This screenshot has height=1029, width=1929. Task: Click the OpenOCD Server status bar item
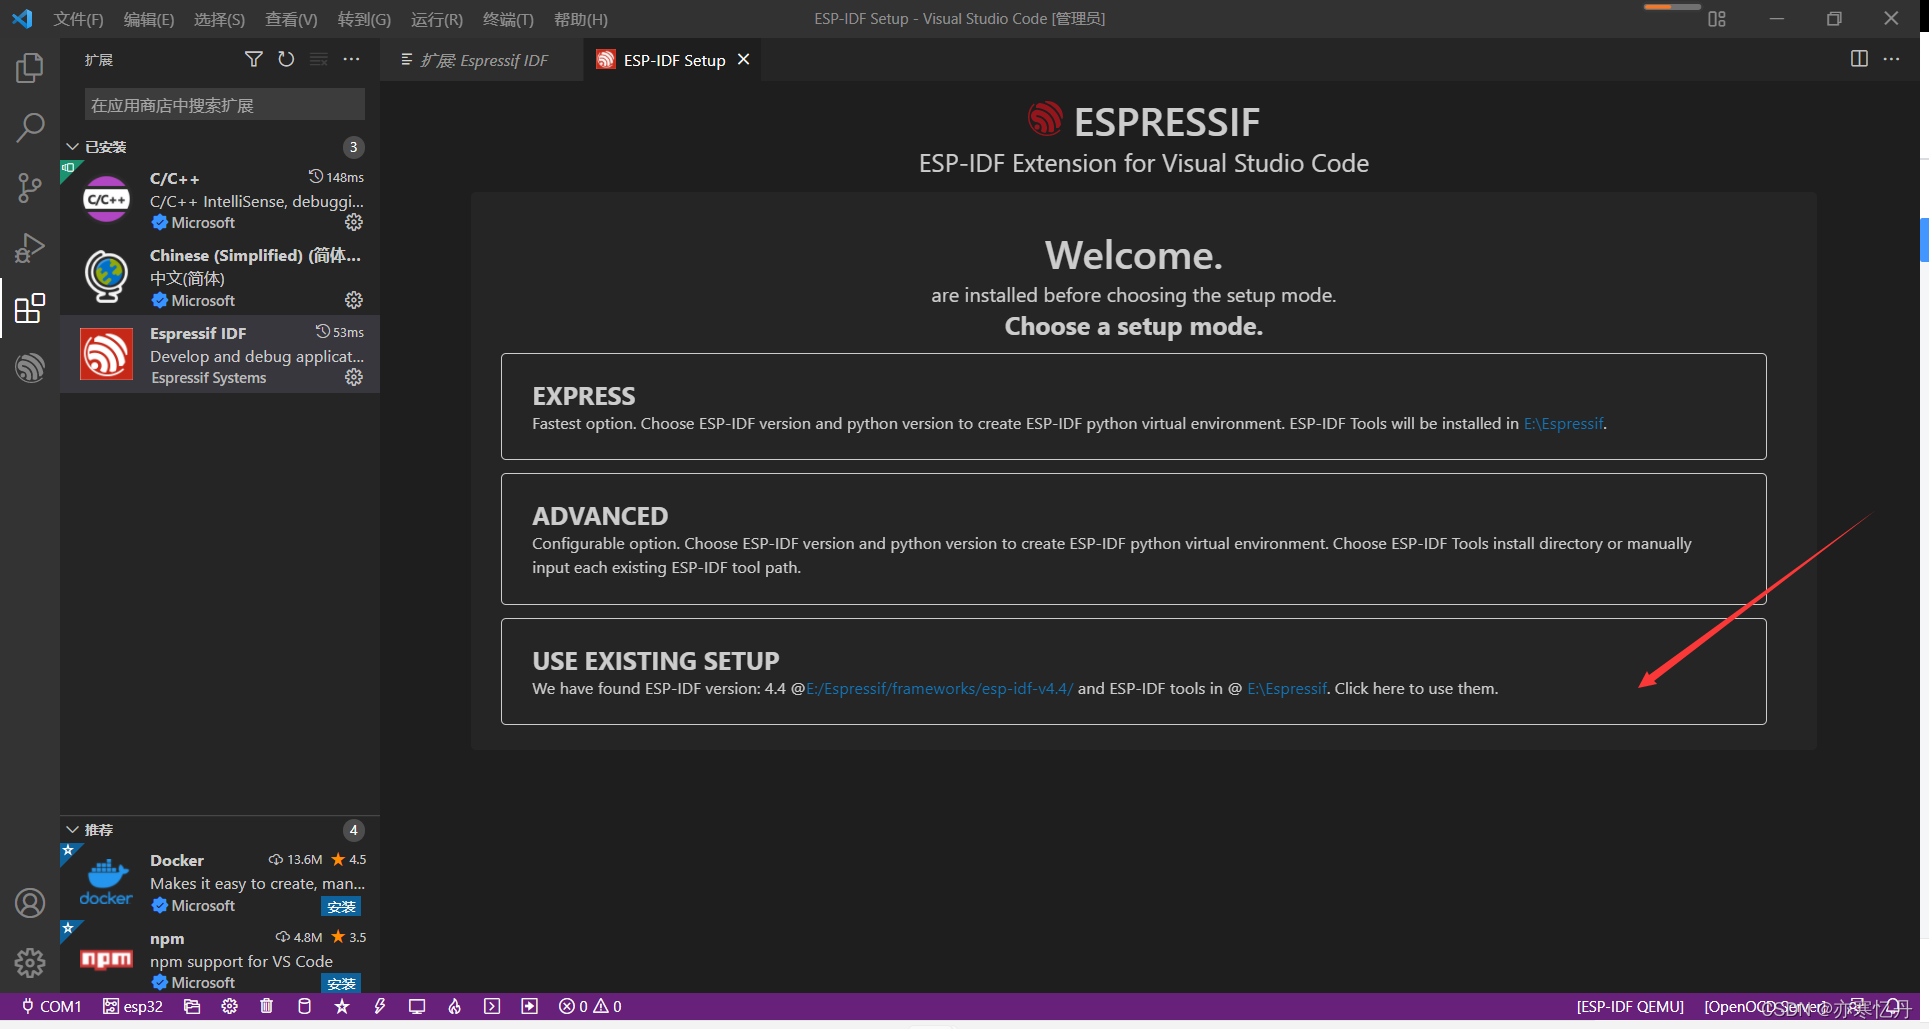click(1766, 1006)
